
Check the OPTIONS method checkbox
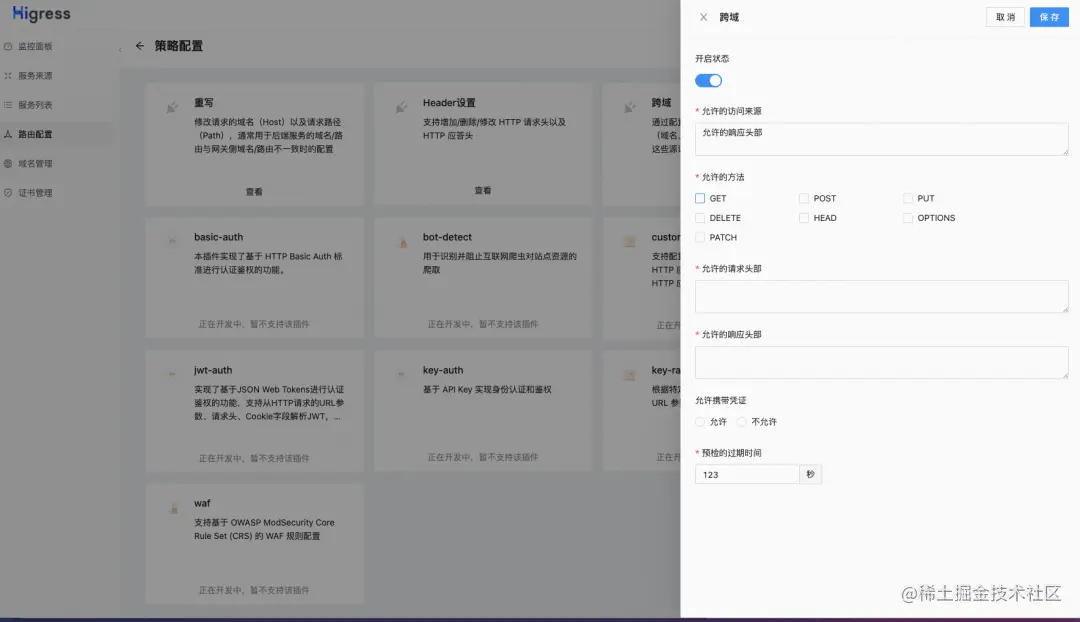[x=908, y=218]
